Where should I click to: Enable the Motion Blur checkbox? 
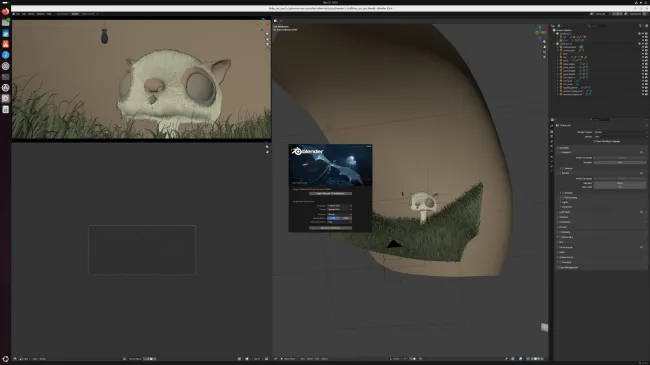pyautogui.click(x=560, y=237)
